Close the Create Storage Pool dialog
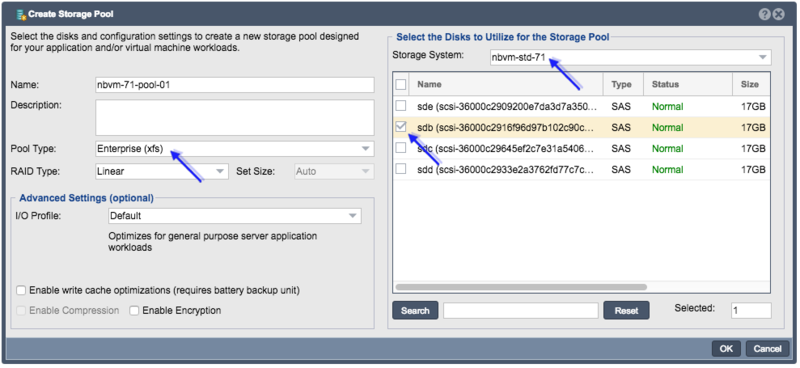 point(778,14)
